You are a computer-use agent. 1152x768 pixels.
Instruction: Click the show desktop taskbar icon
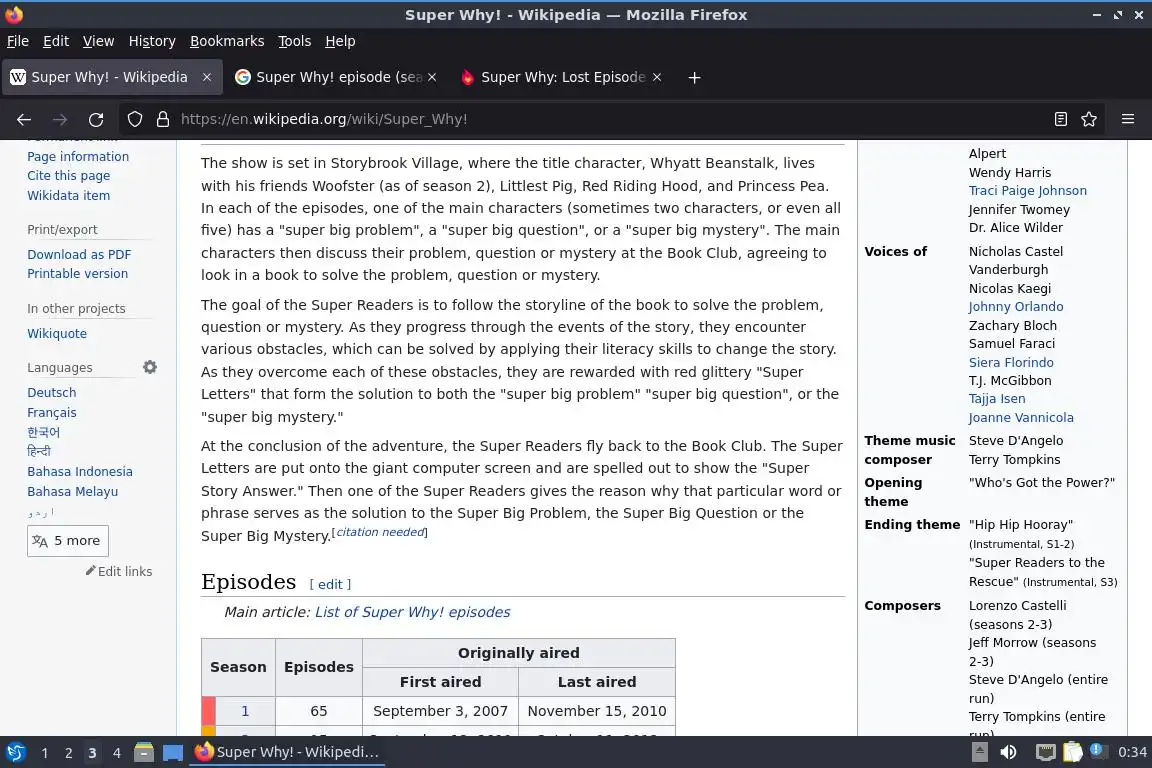(173, 752)
